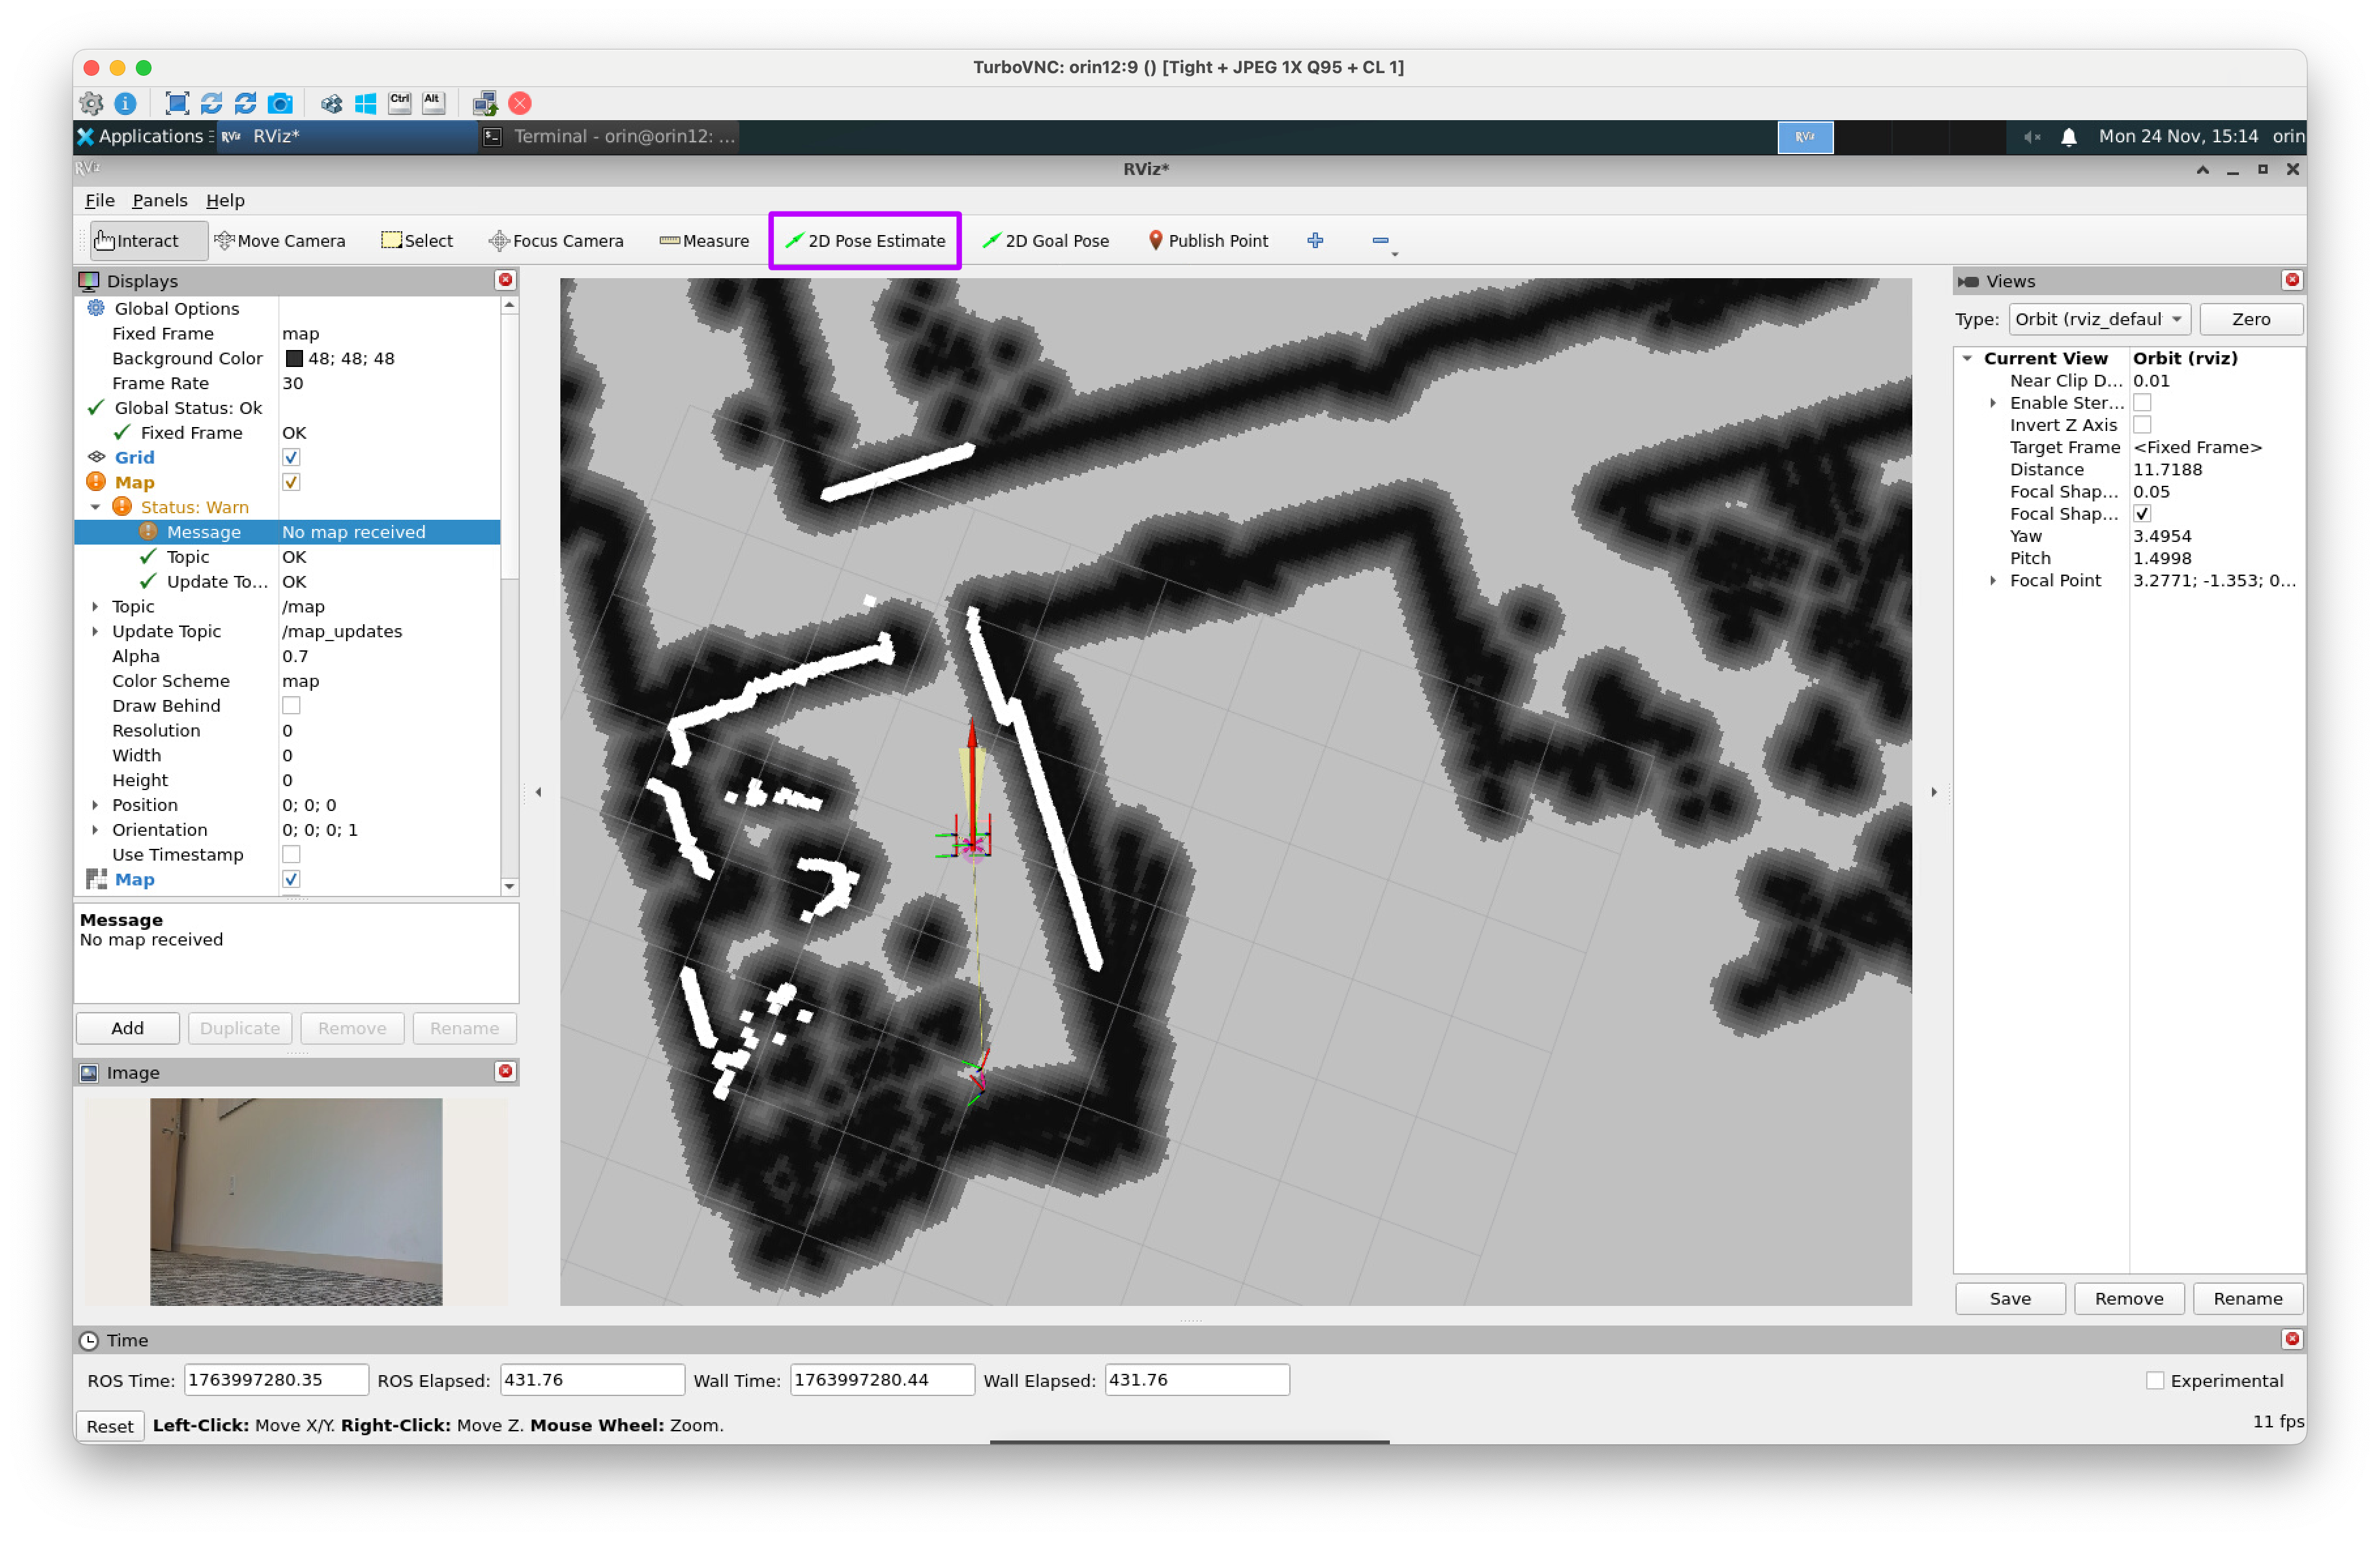Choose the Publish Point tool
This screenshot has width=2380, height=1541.
coord(1207,241)
